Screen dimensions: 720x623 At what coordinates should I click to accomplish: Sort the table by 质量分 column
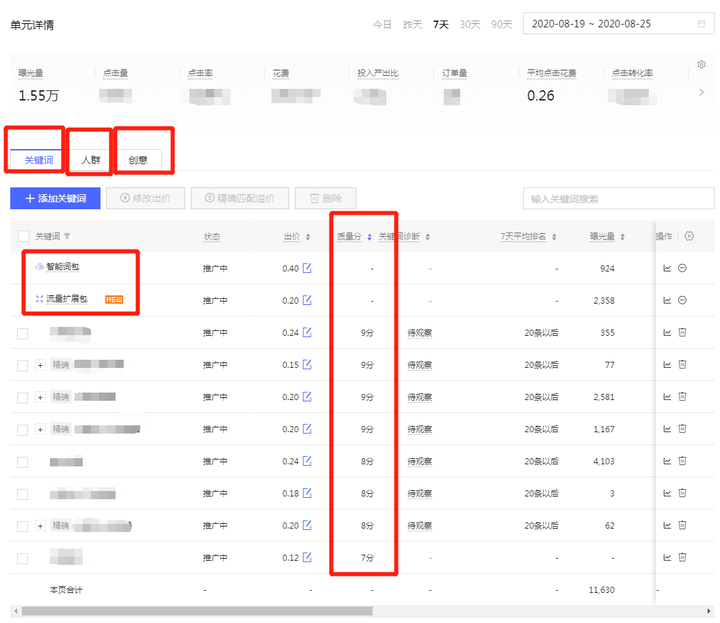pos(370,237)
